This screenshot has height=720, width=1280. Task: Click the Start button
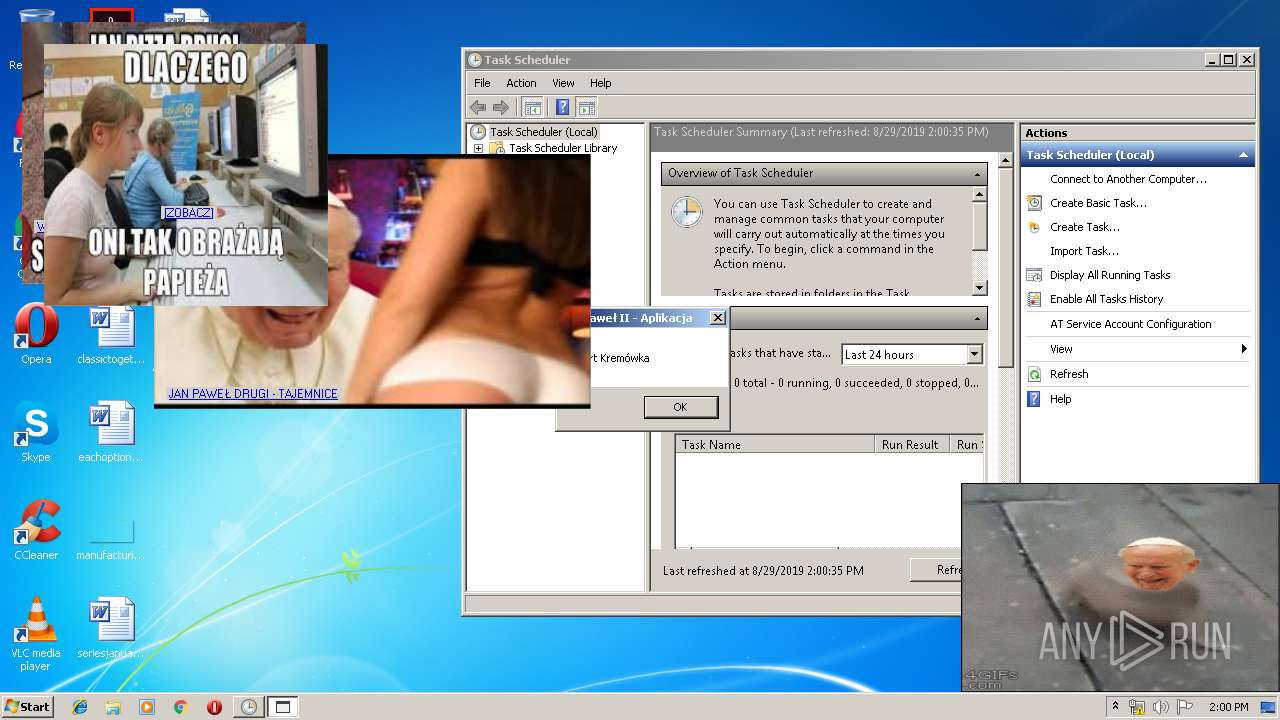[27, 707]
